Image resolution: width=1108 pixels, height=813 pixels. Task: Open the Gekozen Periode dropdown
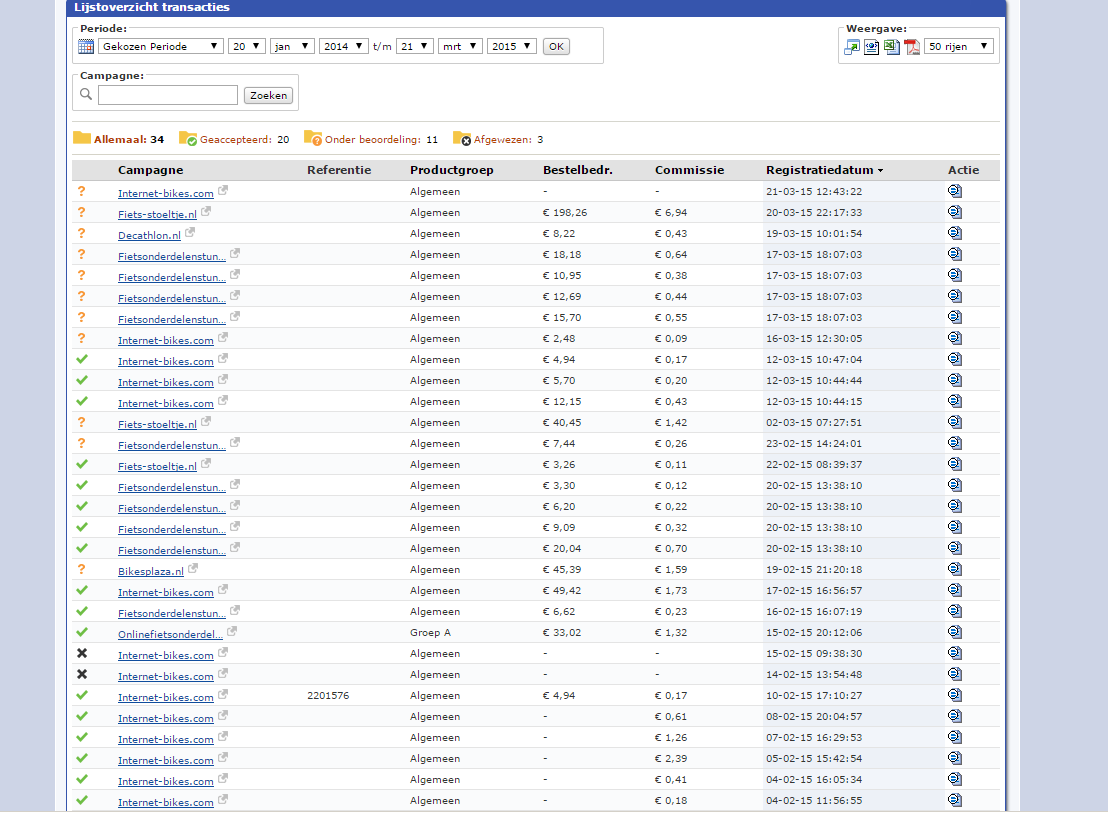pyautogui.click(x=160, y=47)
